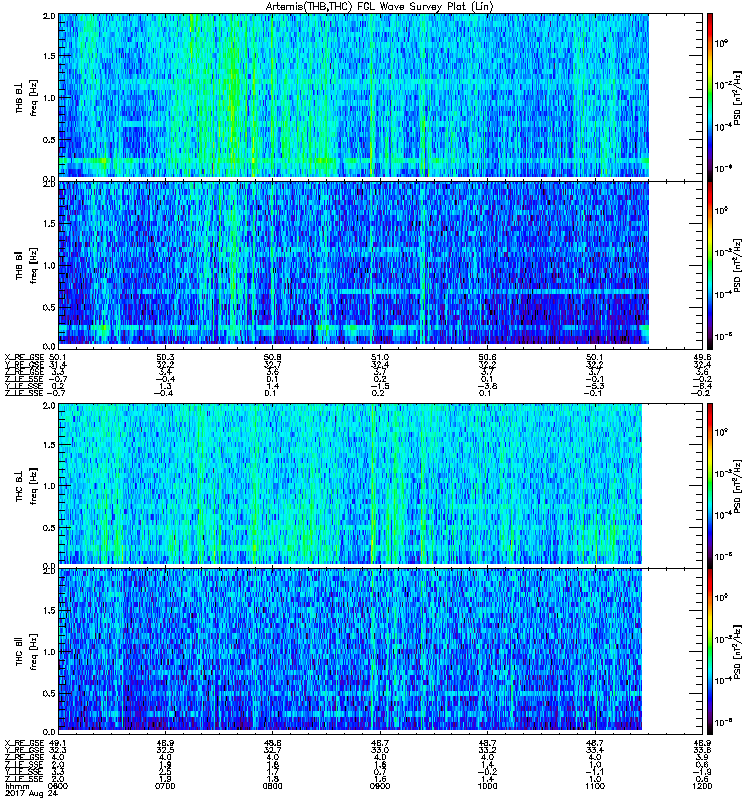This screenshot has height=800, width=750.
Task: Select the THB B⊥ spectrogram panel
Action: 381,96
